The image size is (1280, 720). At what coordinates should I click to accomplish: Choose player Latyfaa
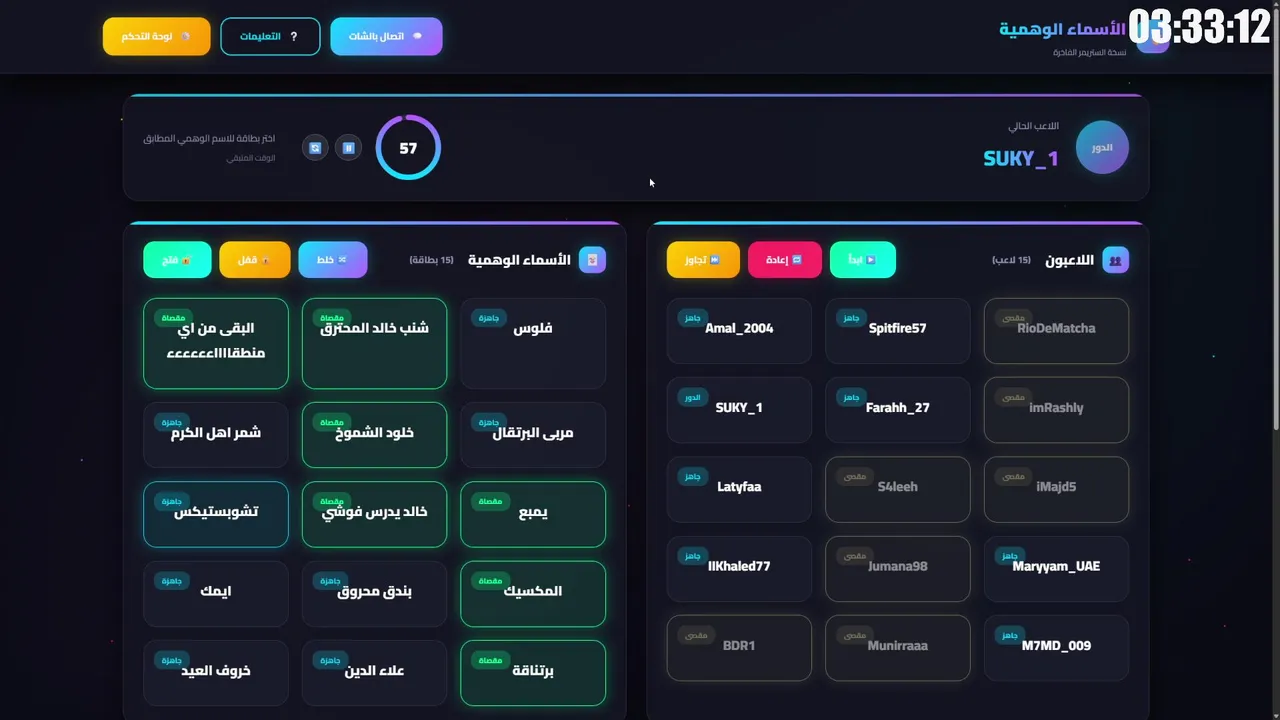(x=739, y=489)
